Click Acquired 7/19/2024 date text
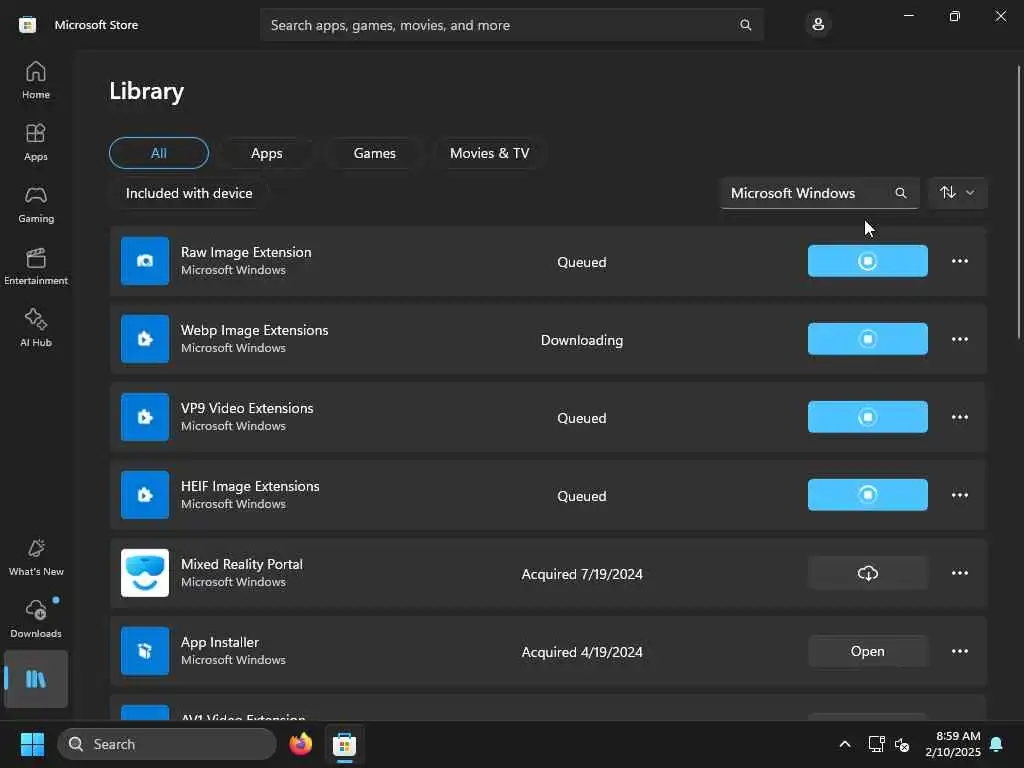Screen dimensions: 1024x768 [x=582, y=574]
